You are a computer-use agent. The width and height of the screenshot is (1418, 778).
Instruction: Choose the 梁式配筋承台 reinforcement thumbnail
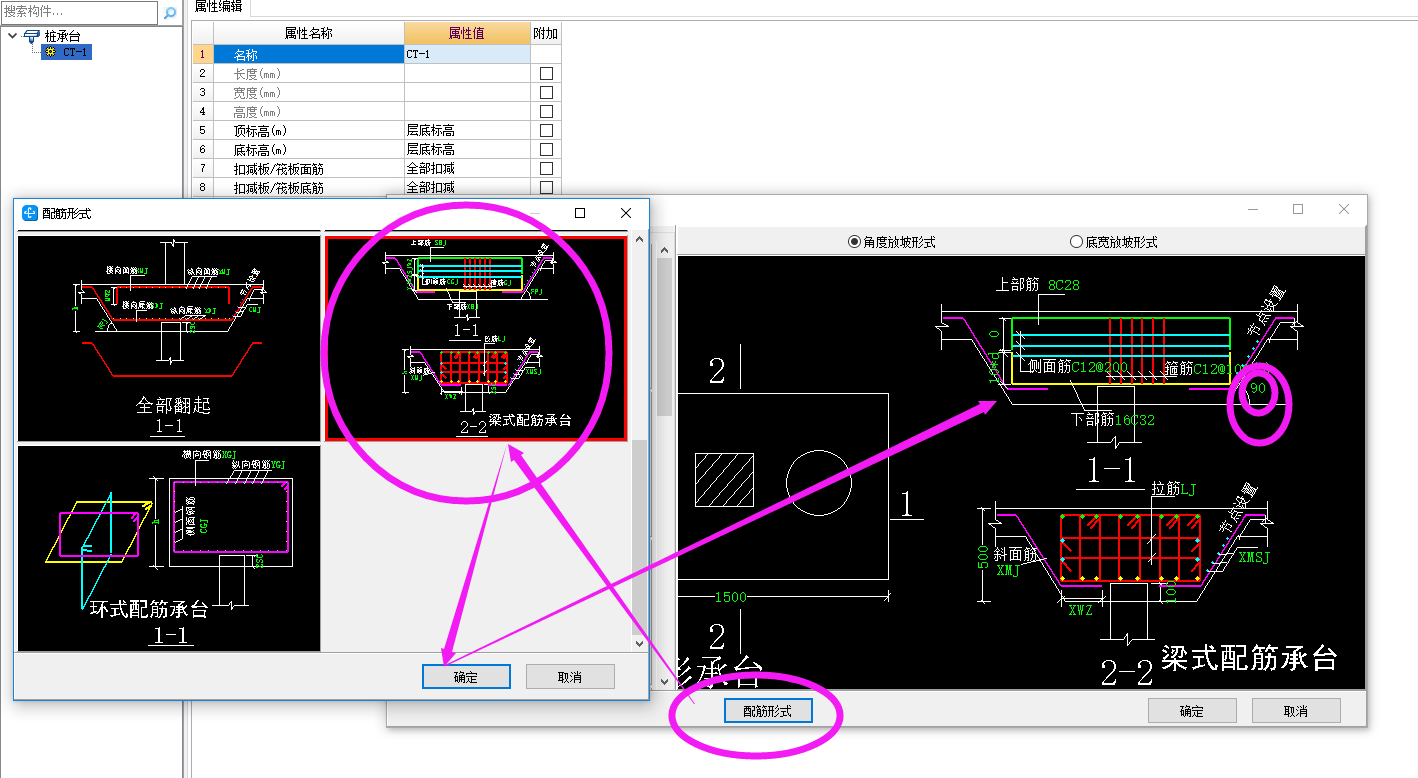click(x=476, y=338)
